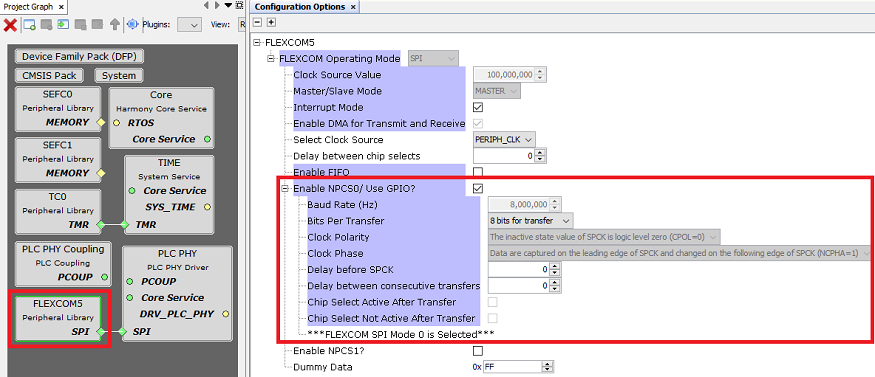The height and width of the screenshot is (377, 875).
Task: Click the SYS_TIME yellow circle connector
Action: (x=207, y=207)
